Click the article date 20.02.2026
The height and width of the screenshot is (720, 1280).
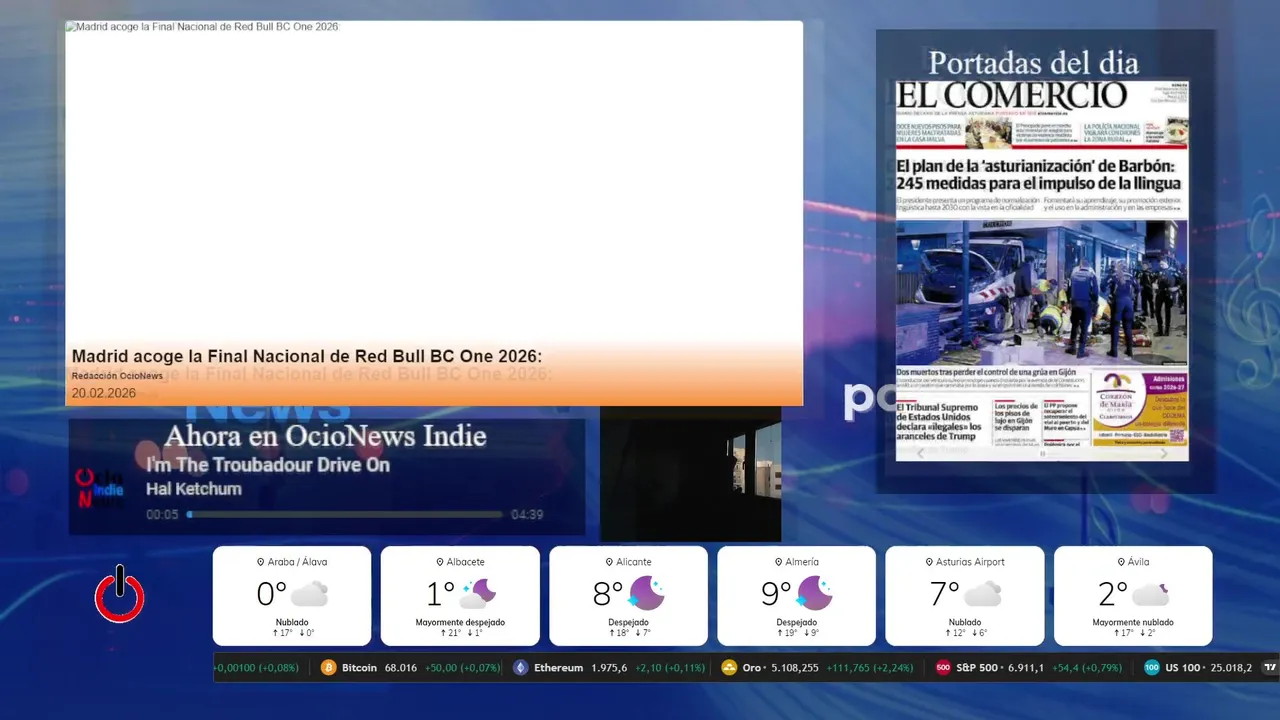(x=104, y=393)
